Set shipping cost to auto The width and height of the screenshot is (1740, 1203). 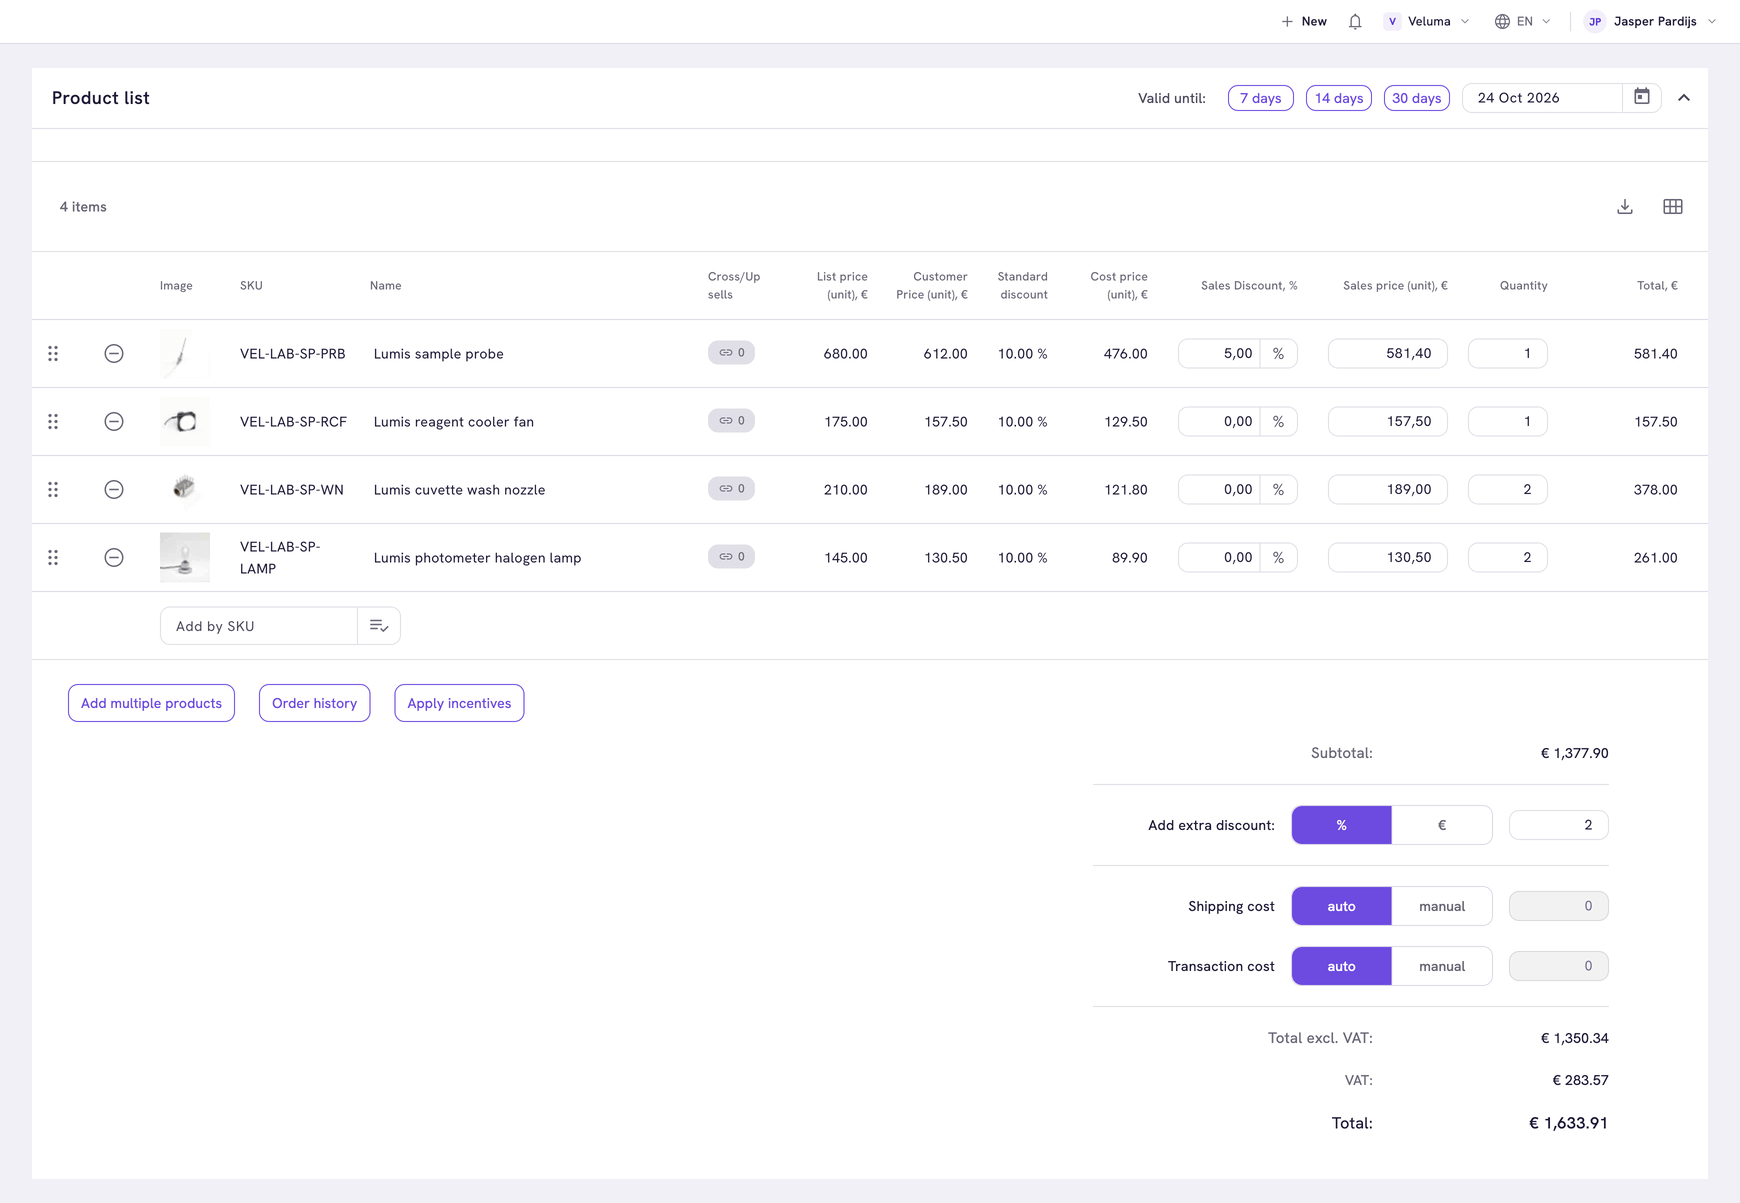1341,906
